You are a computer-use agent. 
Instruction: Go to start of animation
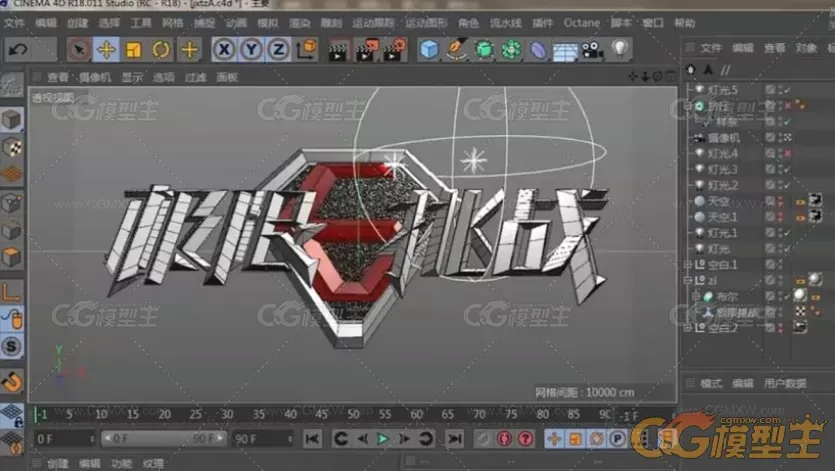(x=312, y=439)
